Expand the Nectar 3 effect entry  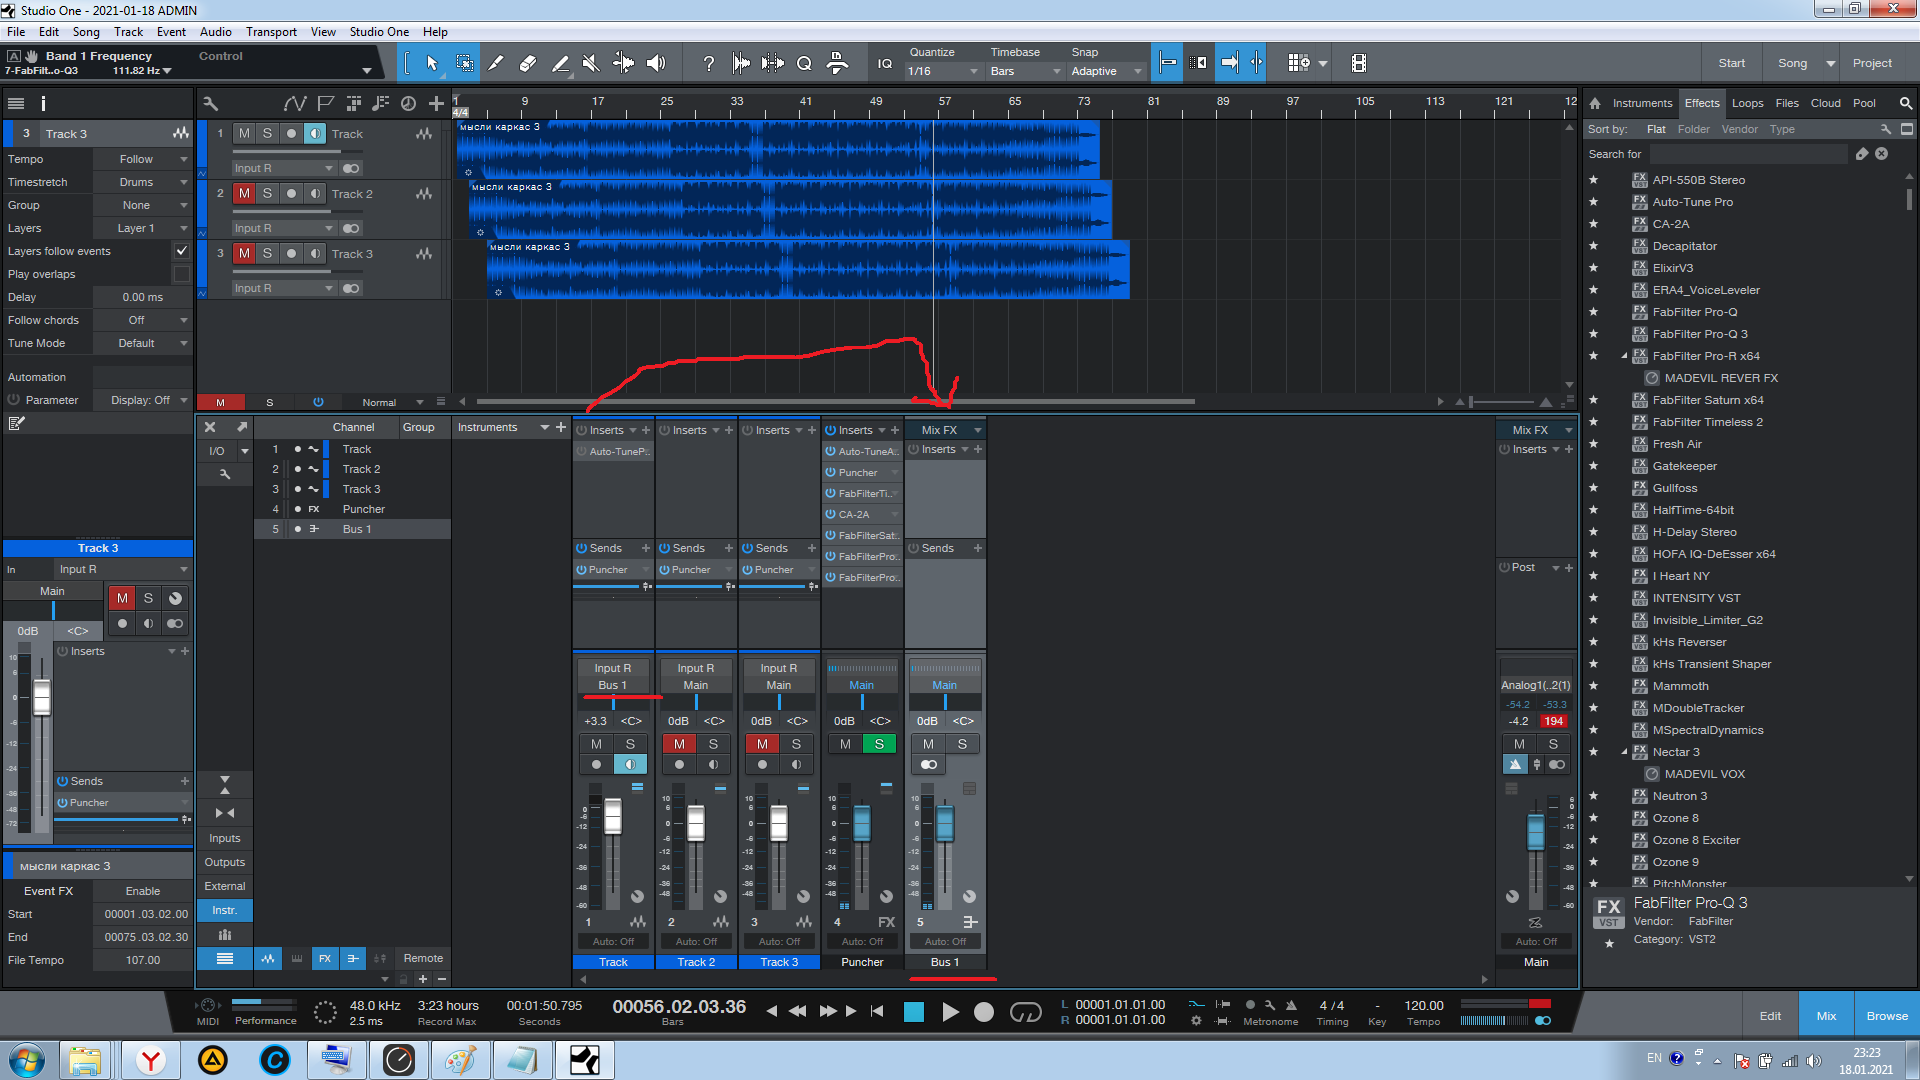pos(1624,752)
